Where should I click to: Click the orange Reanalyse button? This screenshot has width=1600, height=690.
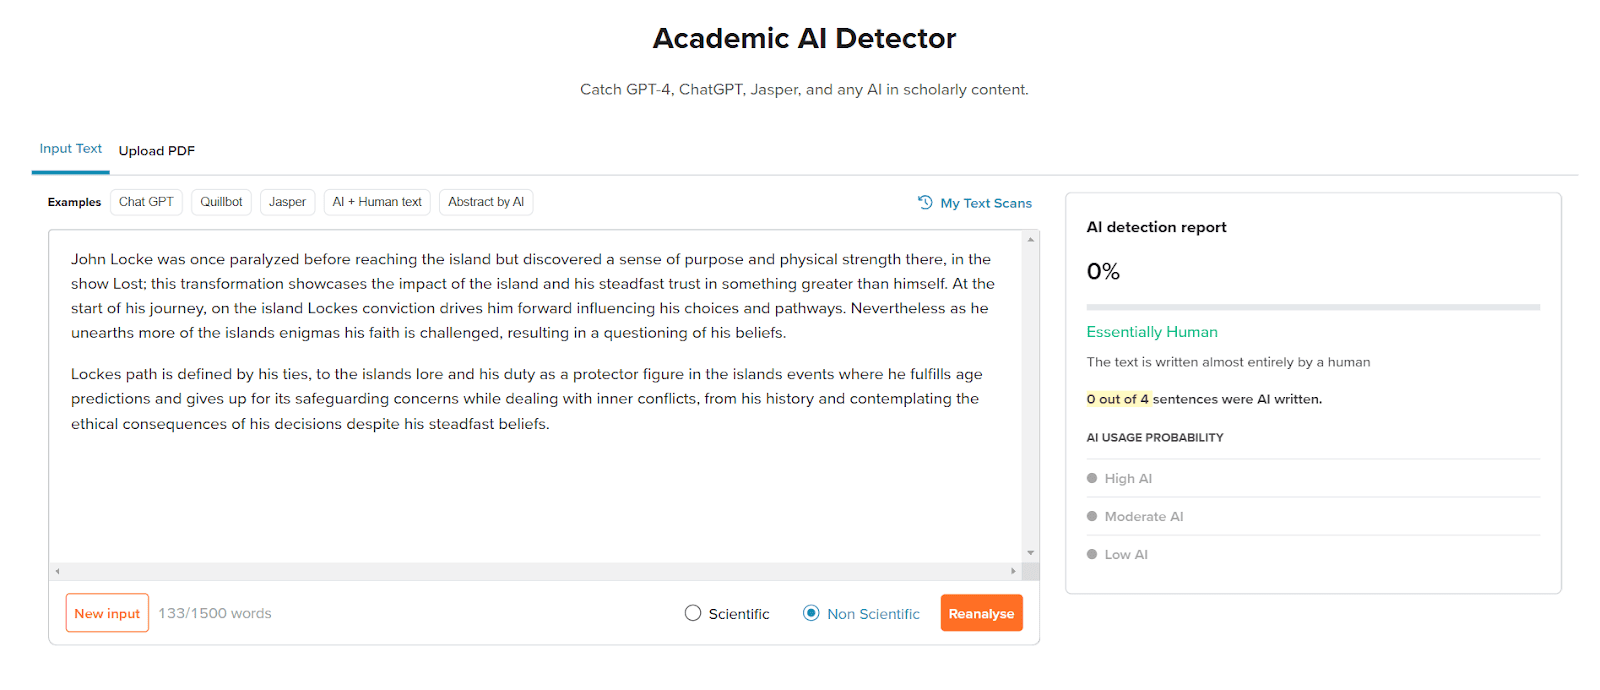pyautogui.click(x=981, y=613)
